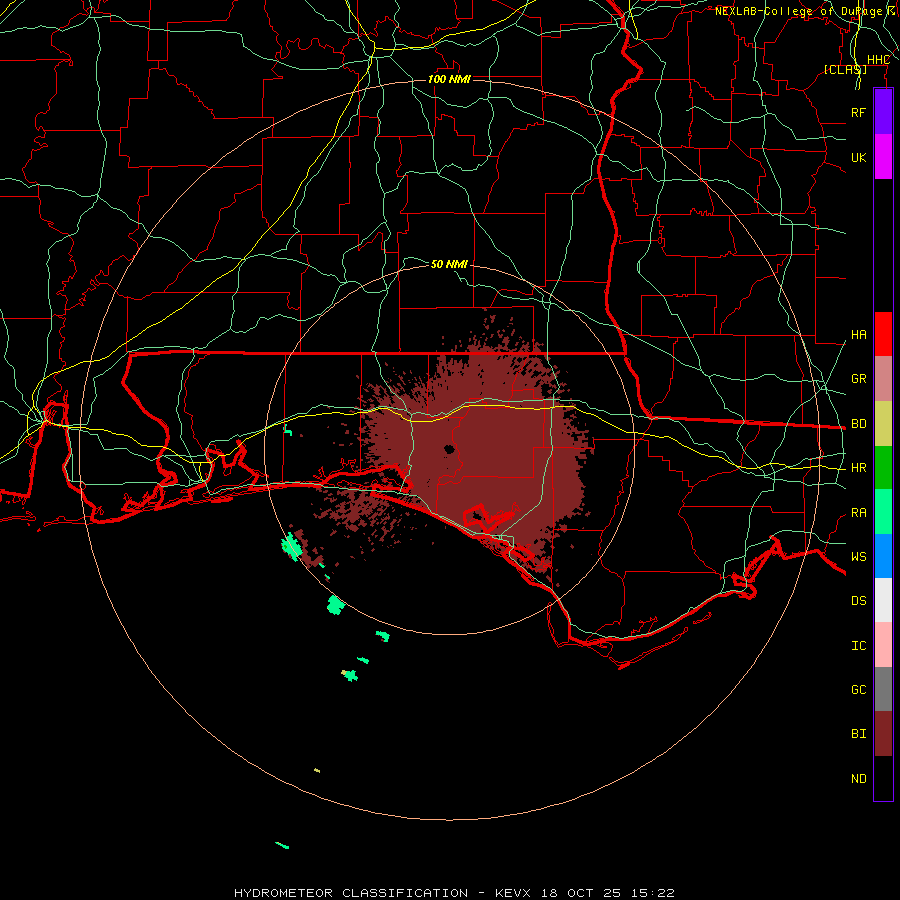
Task: Click the UK magenta legend swatch
Action: click(x=883, y=157)
